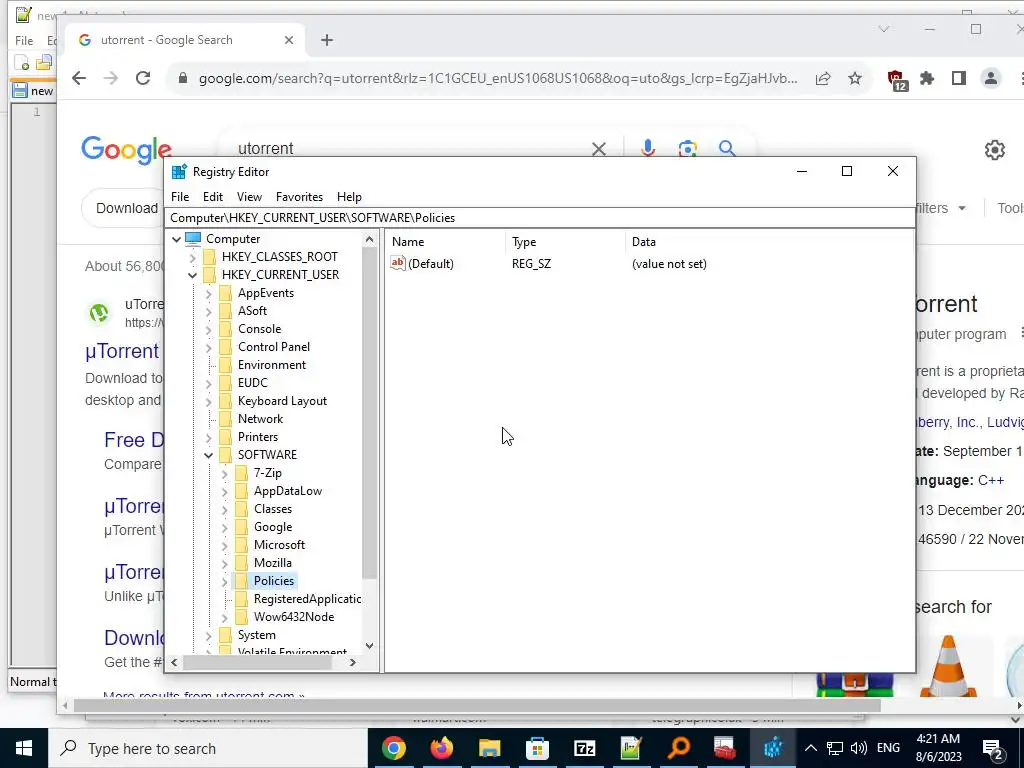Image resolution: width=1024 pixels, height=768 pixels.
Task: Click the Chrome back arrow
Action: [79, 78]
